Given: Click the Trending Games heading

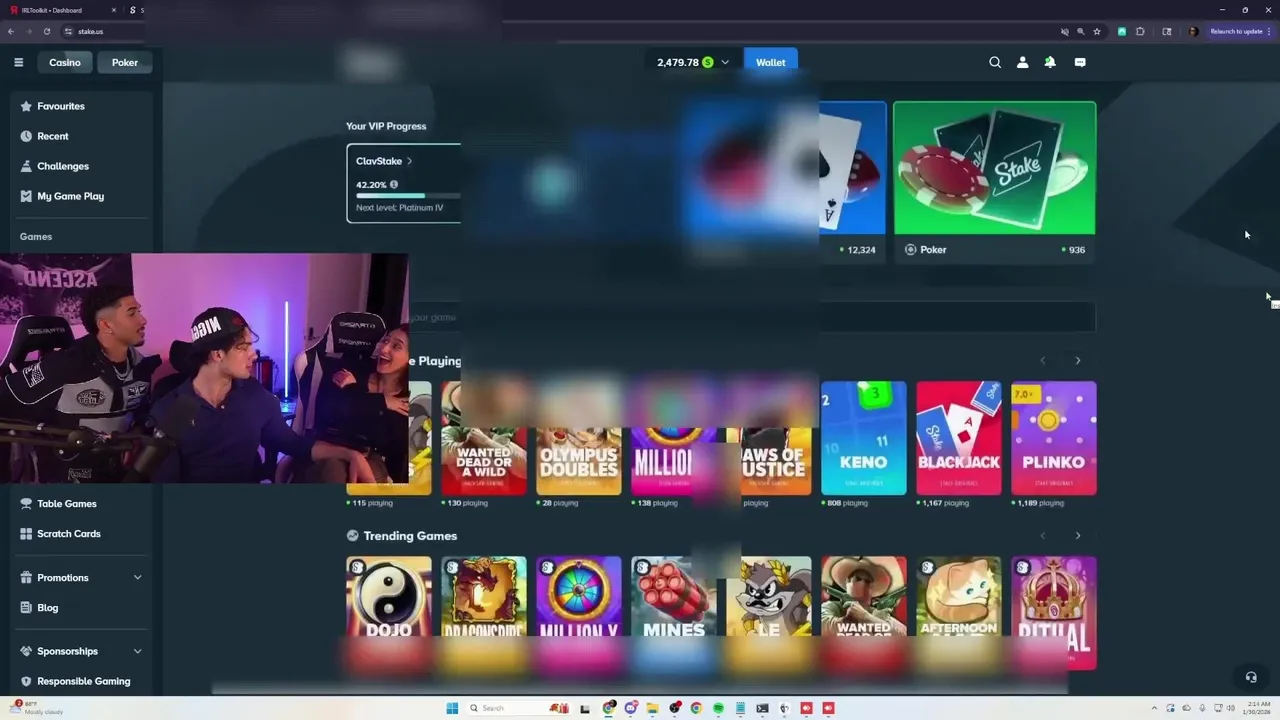Looking at the screenshot, I should (410, 536).
